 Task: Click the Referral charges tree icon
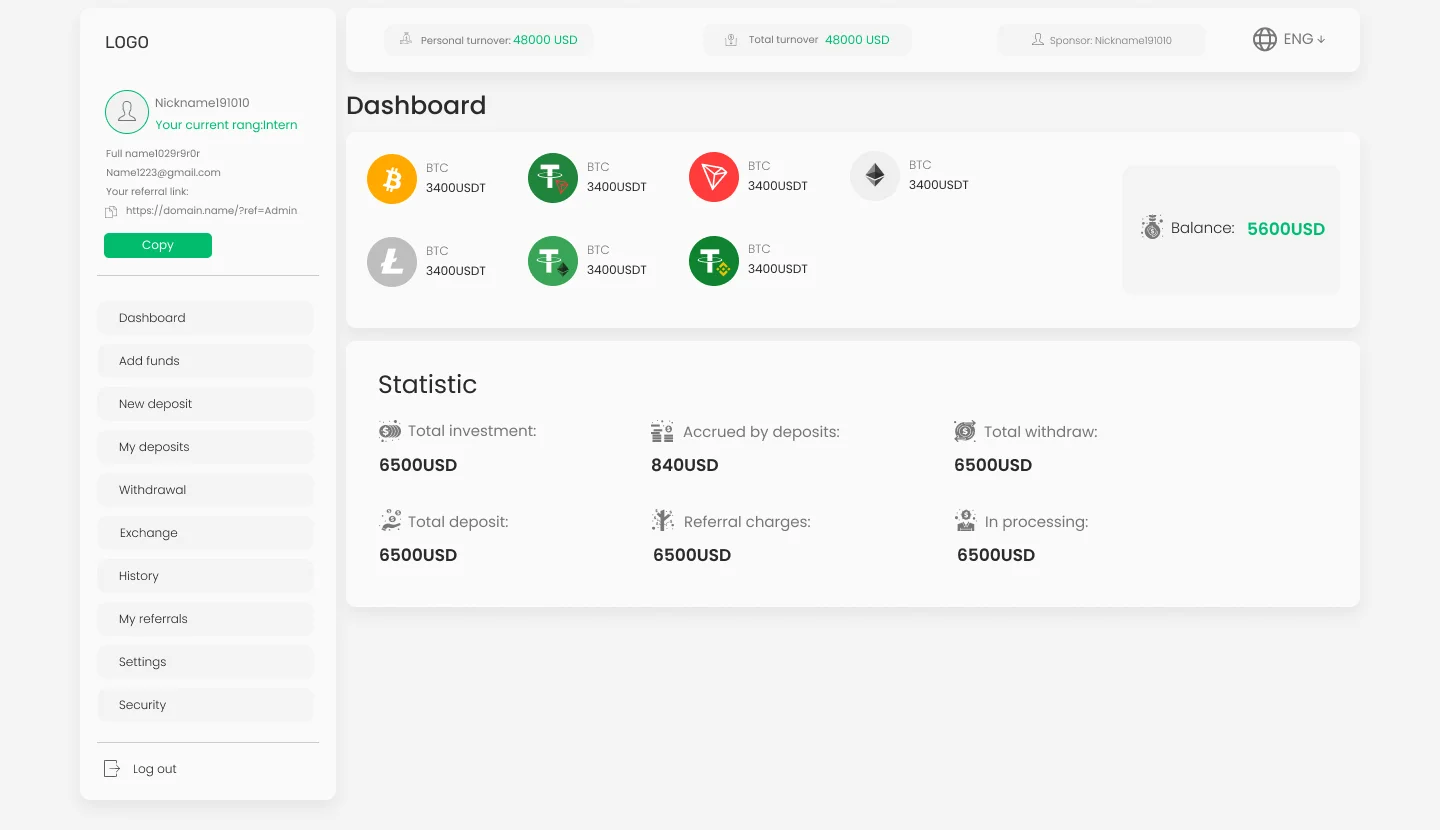[663, 521]
